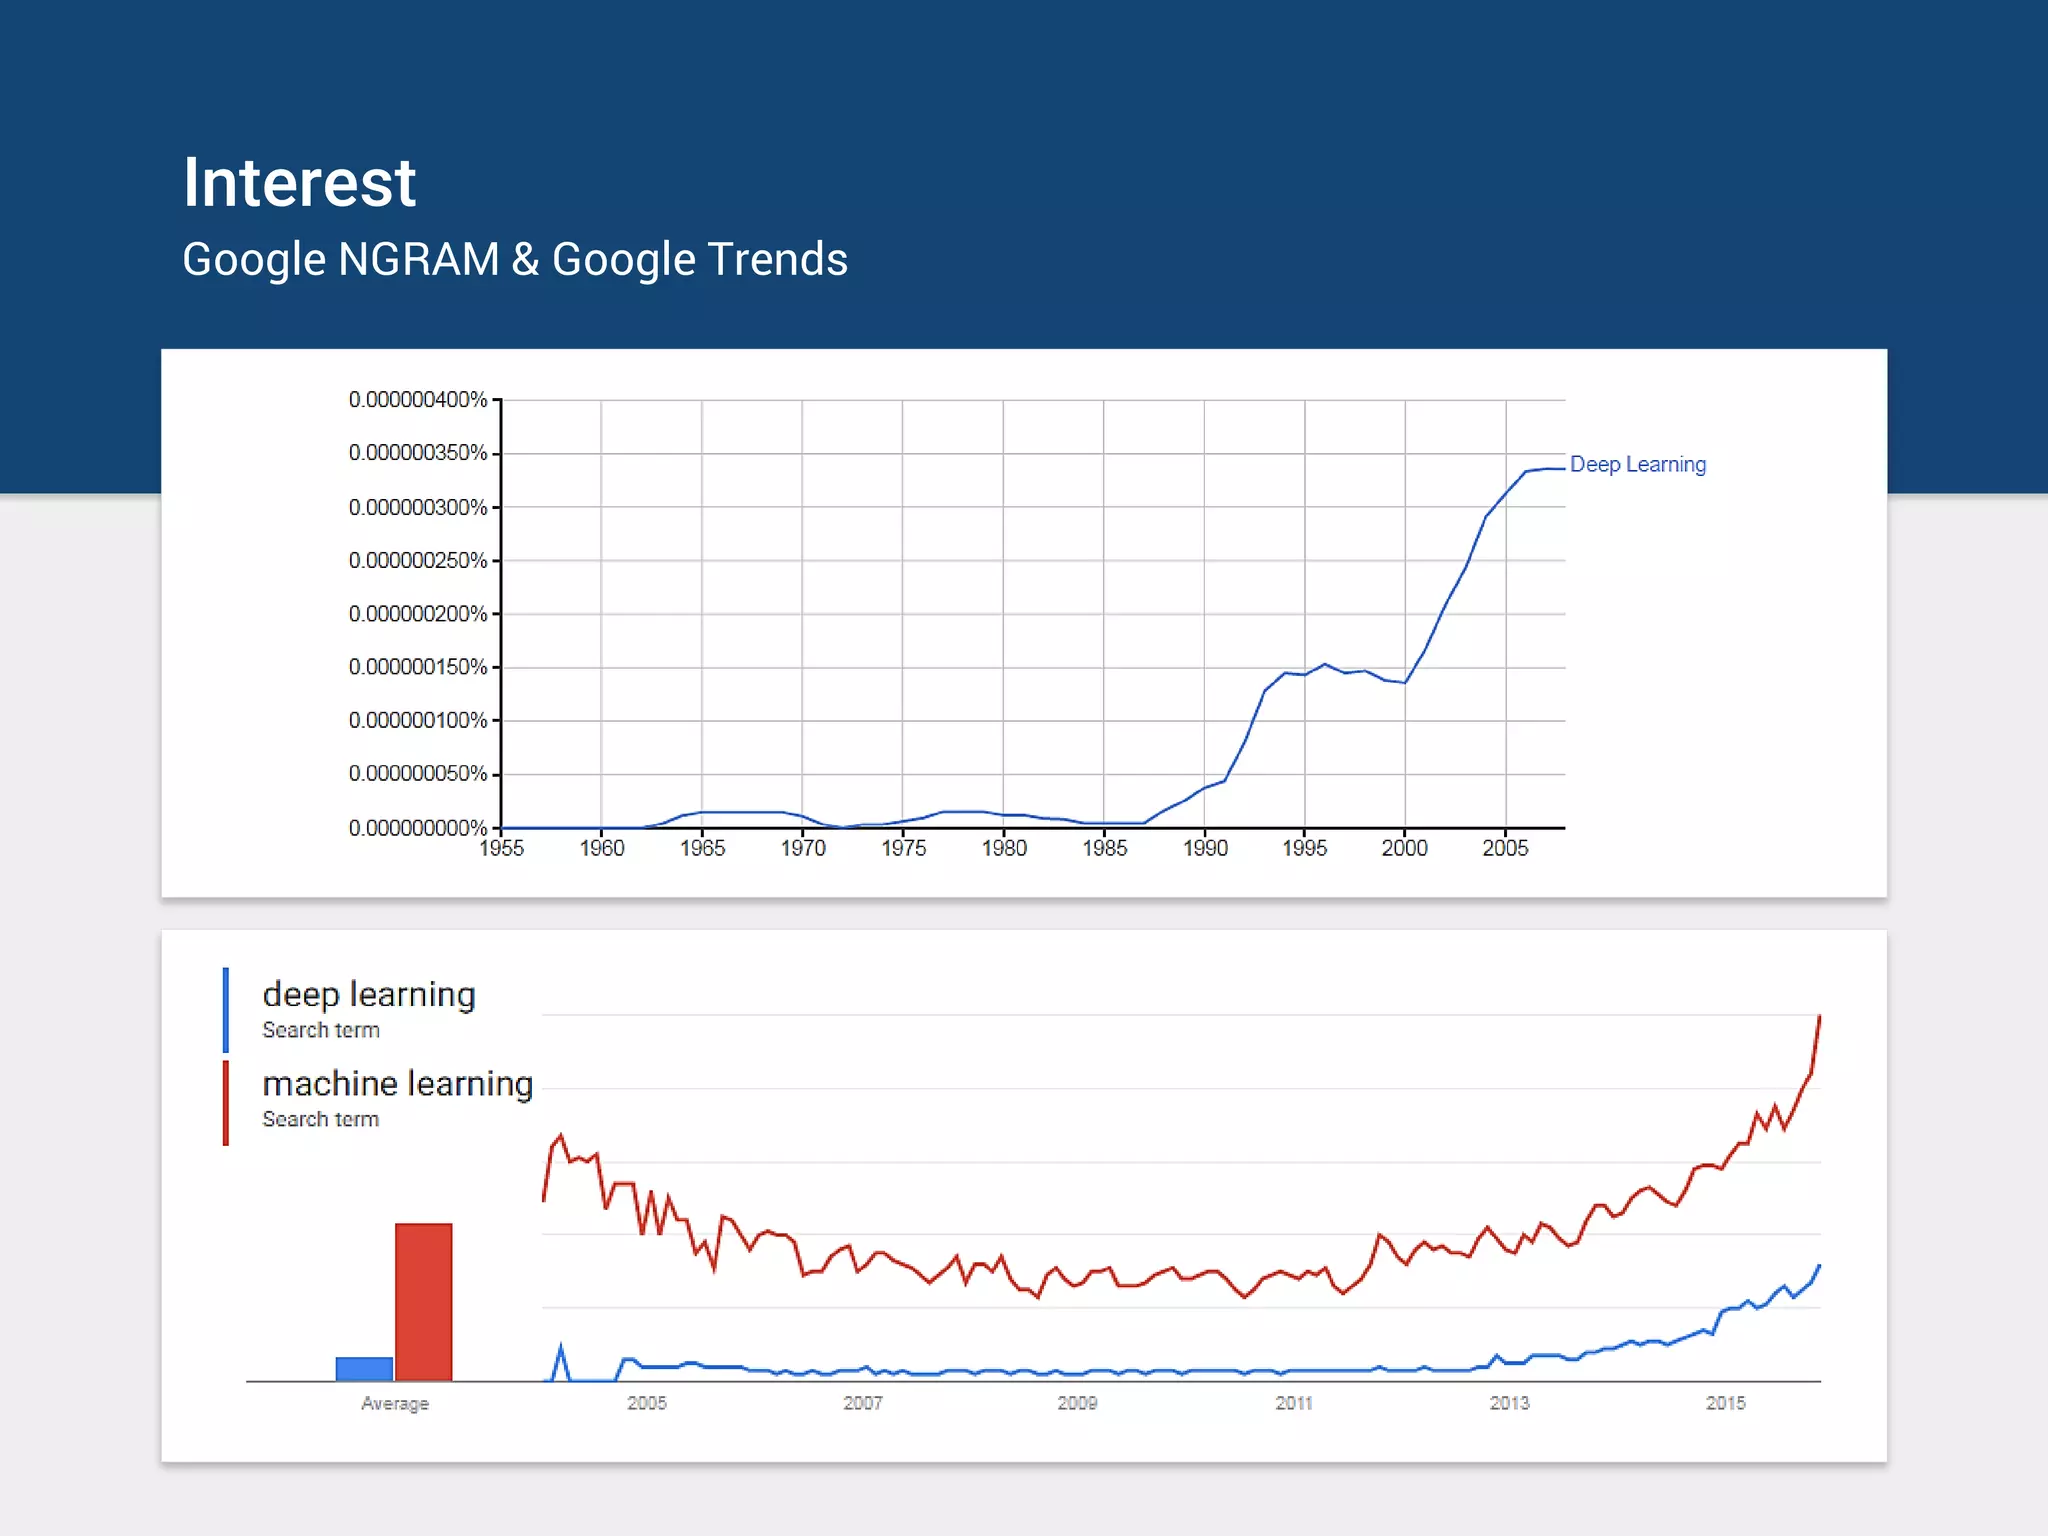2048x1536 pixels.
Task: Click the 1955 year label on NGRAM axis
Action: tap(501, 849)
